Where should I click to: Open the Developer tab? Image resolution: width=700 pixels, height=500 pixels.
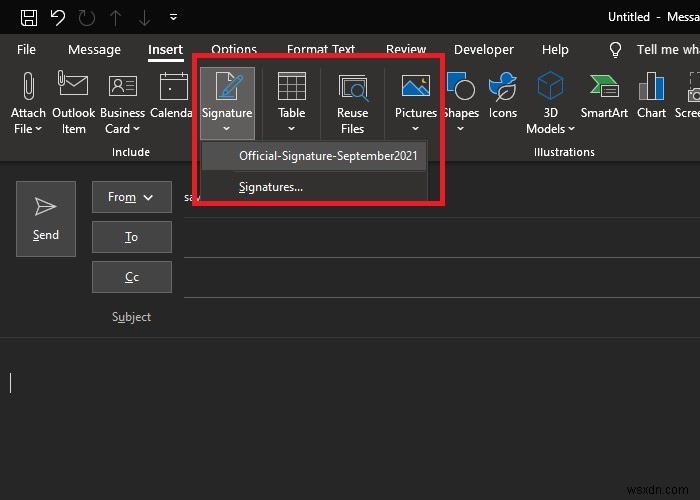[x=483, y=50]
